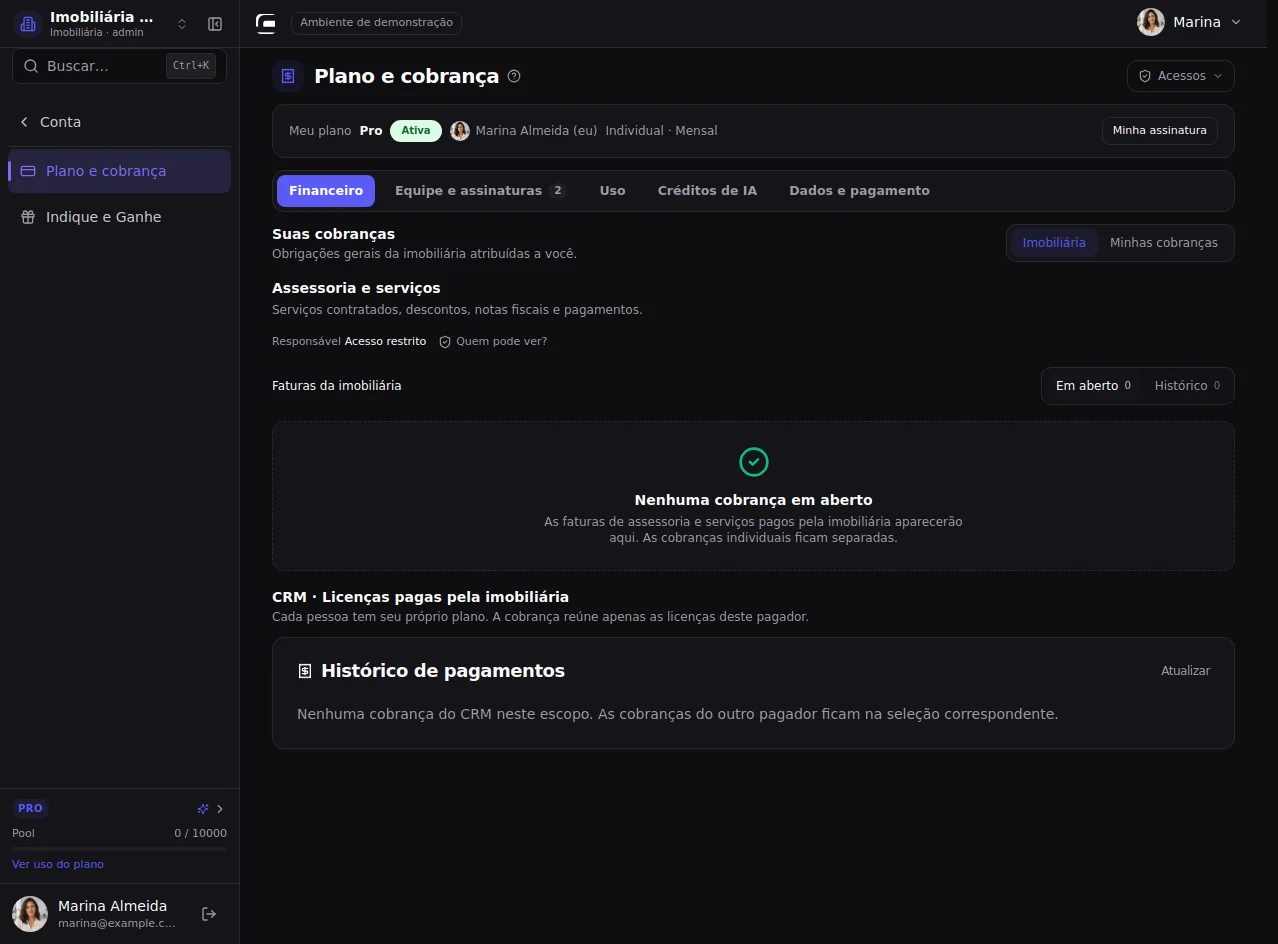Switch to Equipe e assinaturas tab
Image resolution: width=1278 pixels, height=944 pixels.
pyautogui.click(x=480, y=191)
